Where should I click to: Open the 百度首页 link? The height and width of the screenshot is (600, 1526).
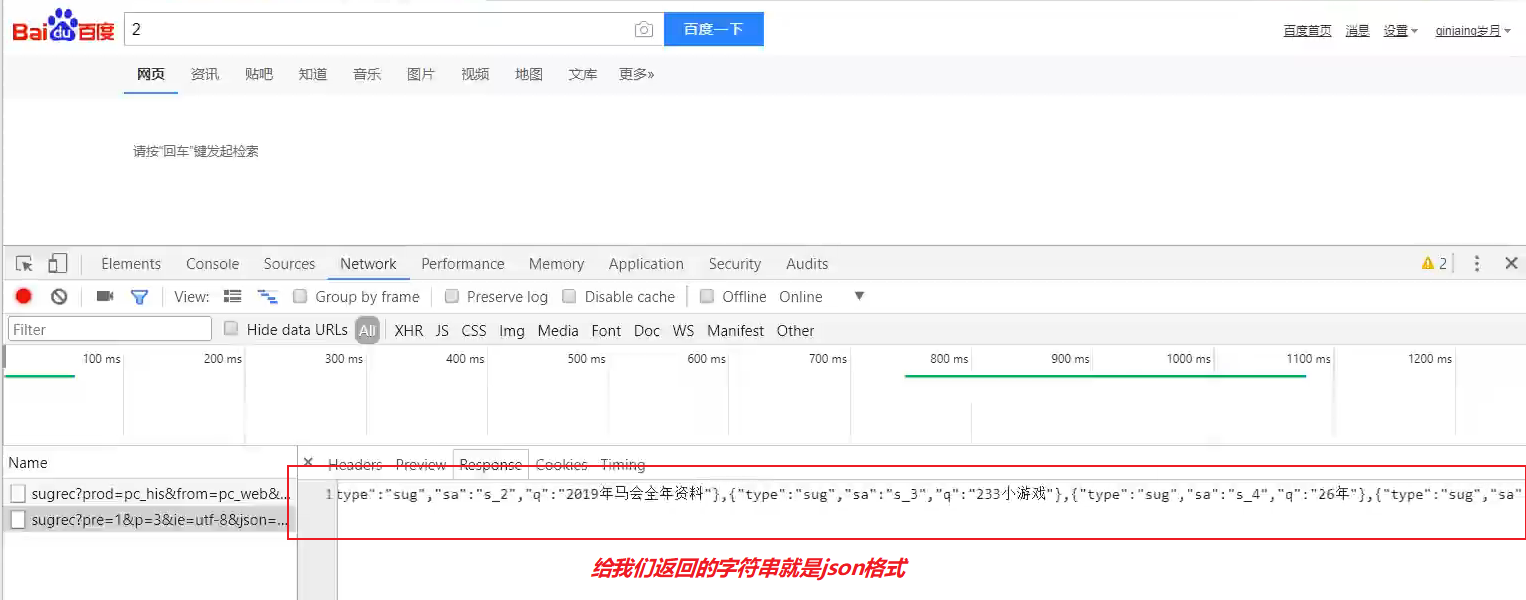point(1307,31)
